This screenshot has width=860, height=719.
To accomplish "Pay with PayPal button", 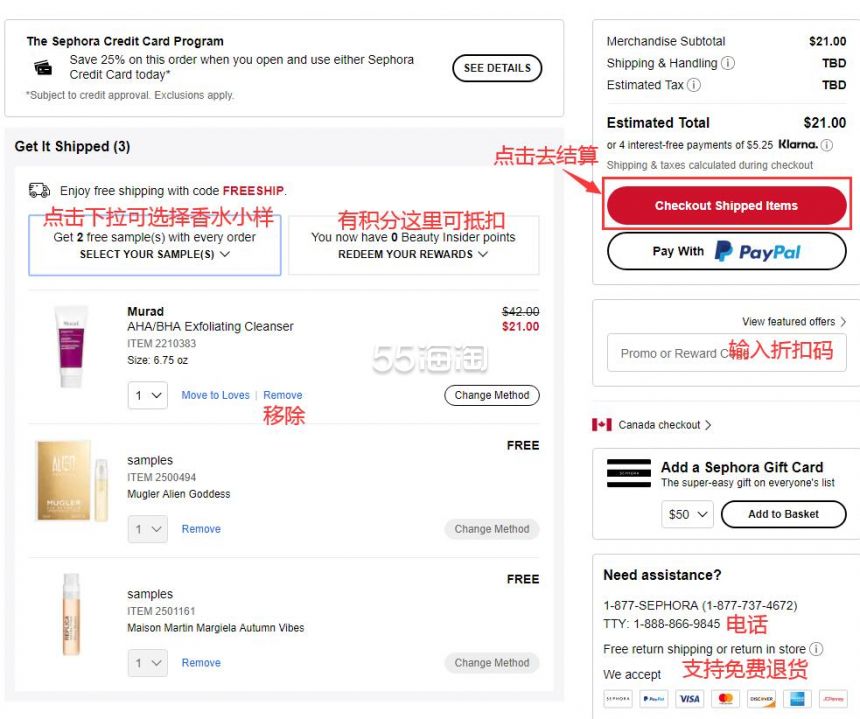I will tap(726, 251).
